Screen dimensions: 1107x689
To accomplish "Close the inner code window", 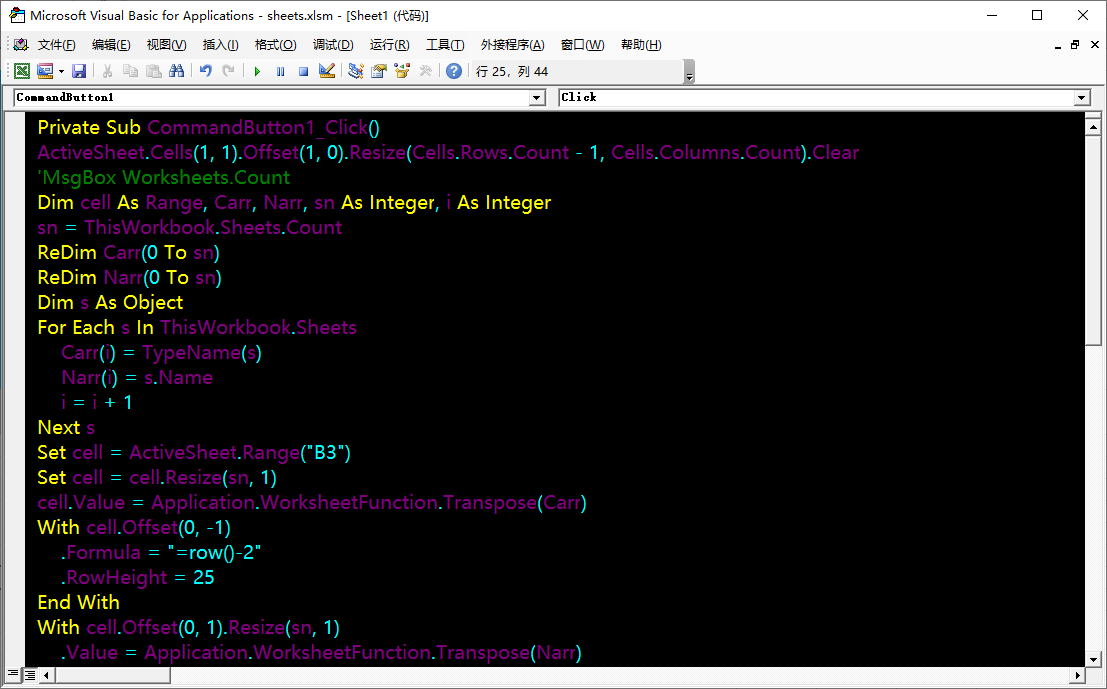I will pos(1094,45).
